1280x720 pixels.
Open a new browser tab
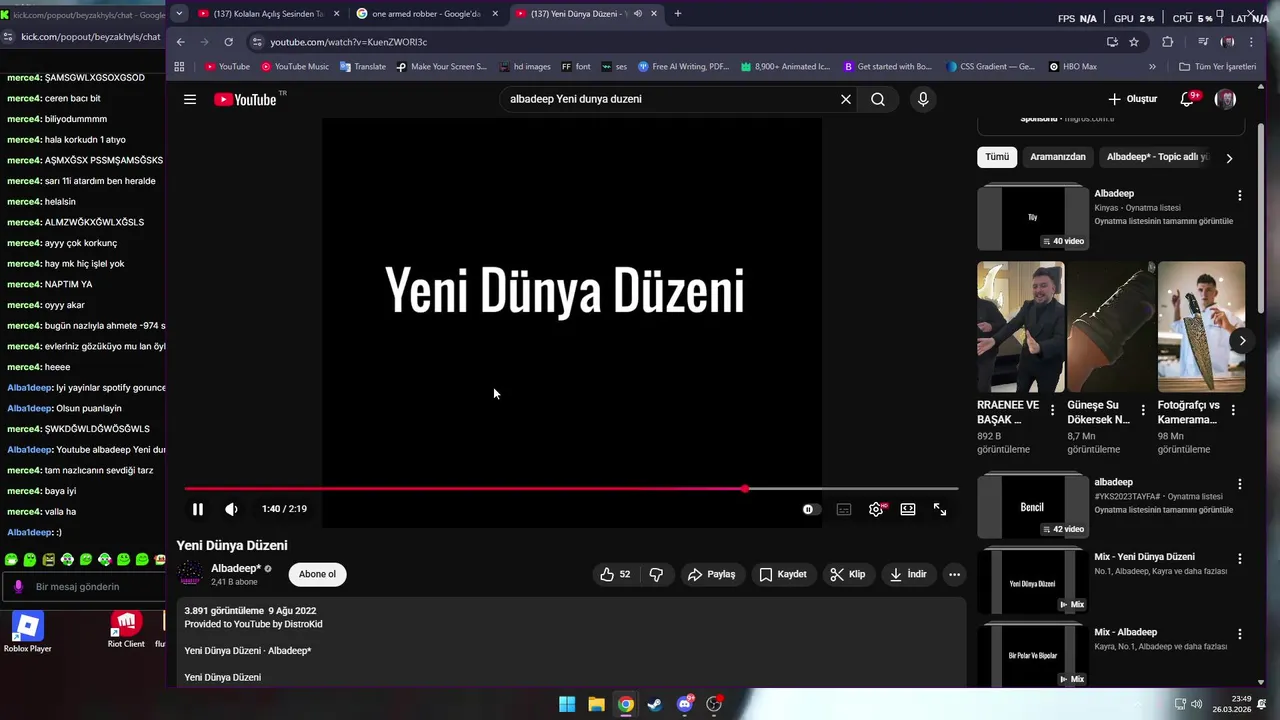tap(678, 14)
